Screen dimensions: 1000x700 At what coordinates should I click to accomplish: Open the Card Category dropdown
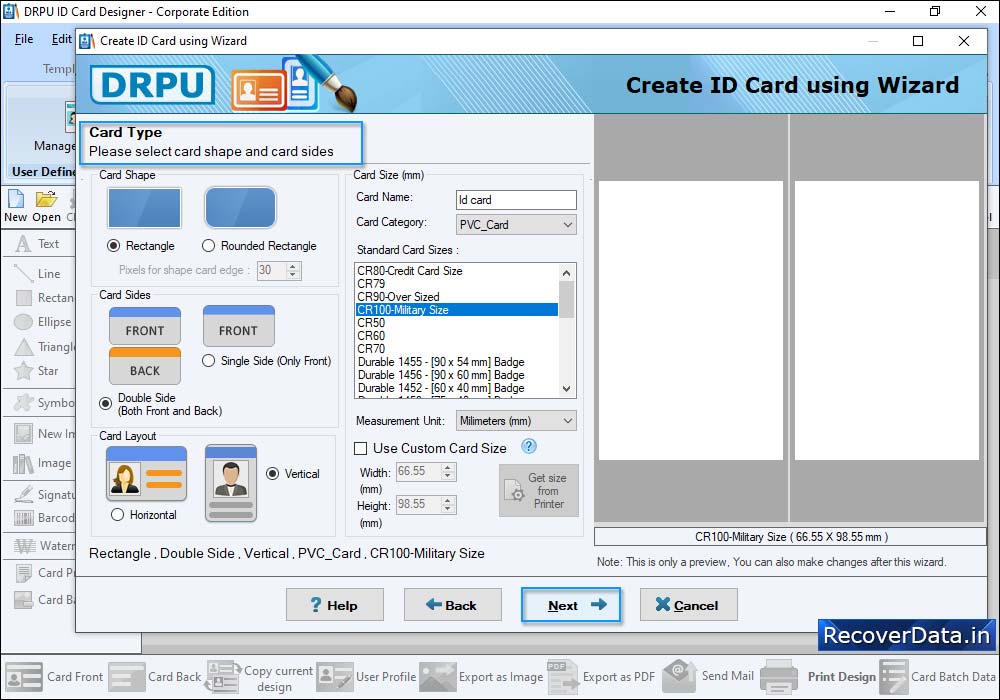coord(516,224)
